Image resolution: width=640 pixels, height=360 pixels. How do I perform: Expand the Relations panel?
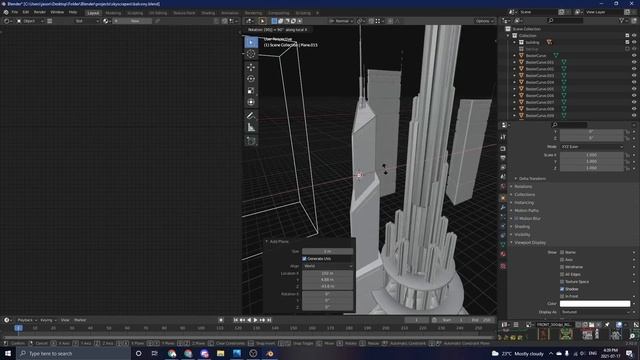click(523, 187)
